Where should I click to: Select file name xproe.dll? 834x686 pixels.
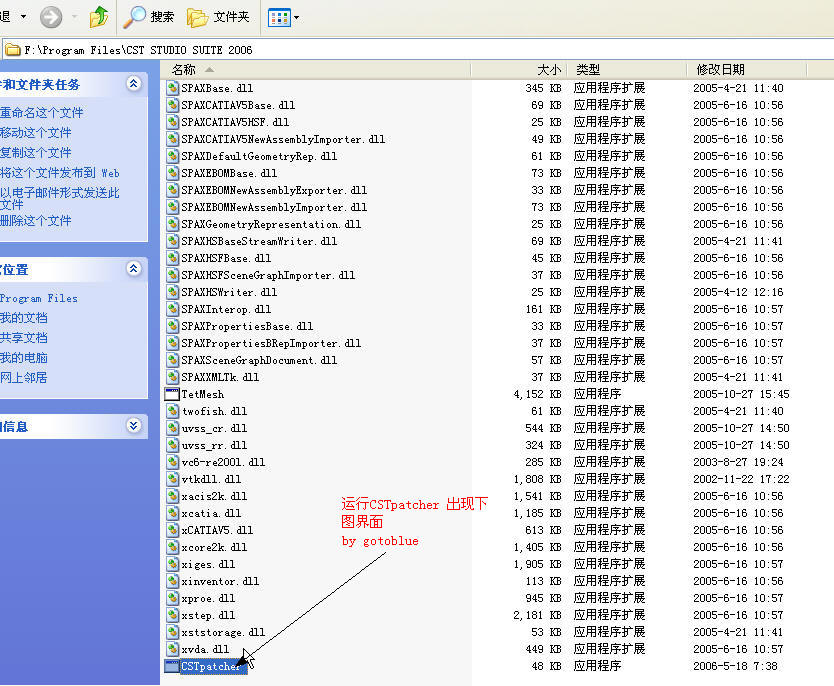[208, 598]
